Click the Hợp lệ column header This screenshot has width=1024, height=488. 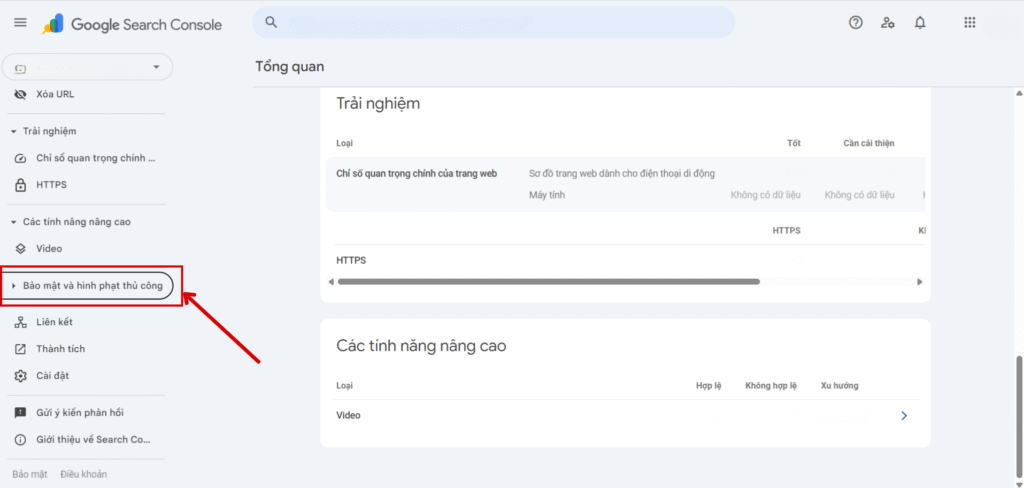(709, 386)
